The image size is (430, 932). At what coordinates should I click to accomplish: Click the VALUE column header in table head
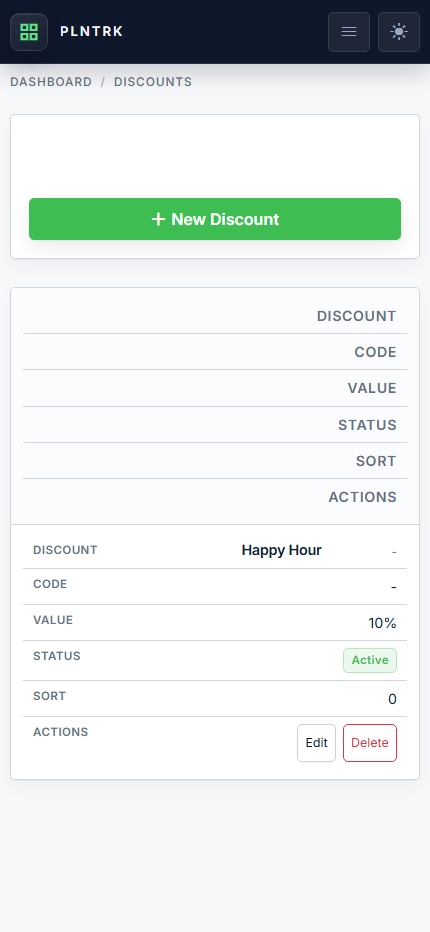[372, 389]
